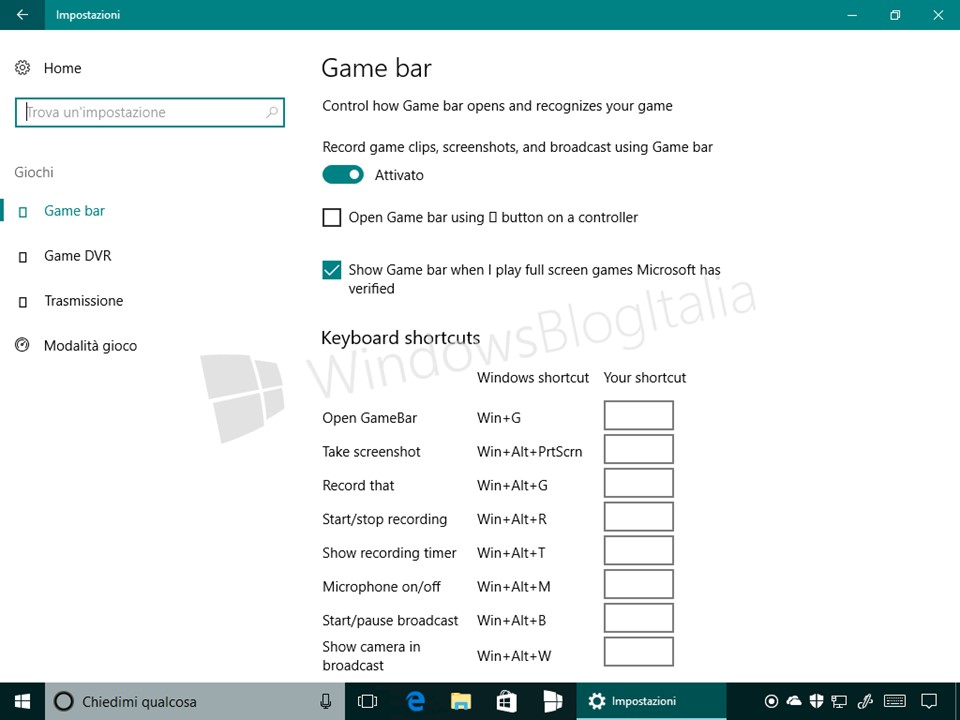Open File Explorer from the taskbar
The image size is (960, 720).
coord(461,701)
